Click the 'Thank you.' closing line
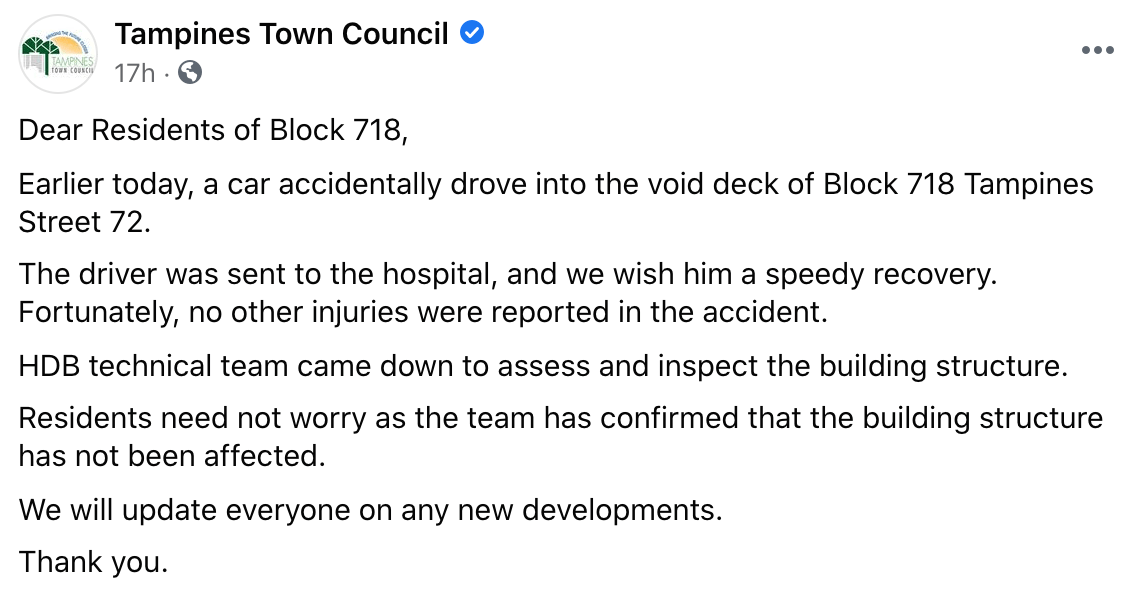The image size is (1146, 592). pyautogui.click(x=93, y=563)
